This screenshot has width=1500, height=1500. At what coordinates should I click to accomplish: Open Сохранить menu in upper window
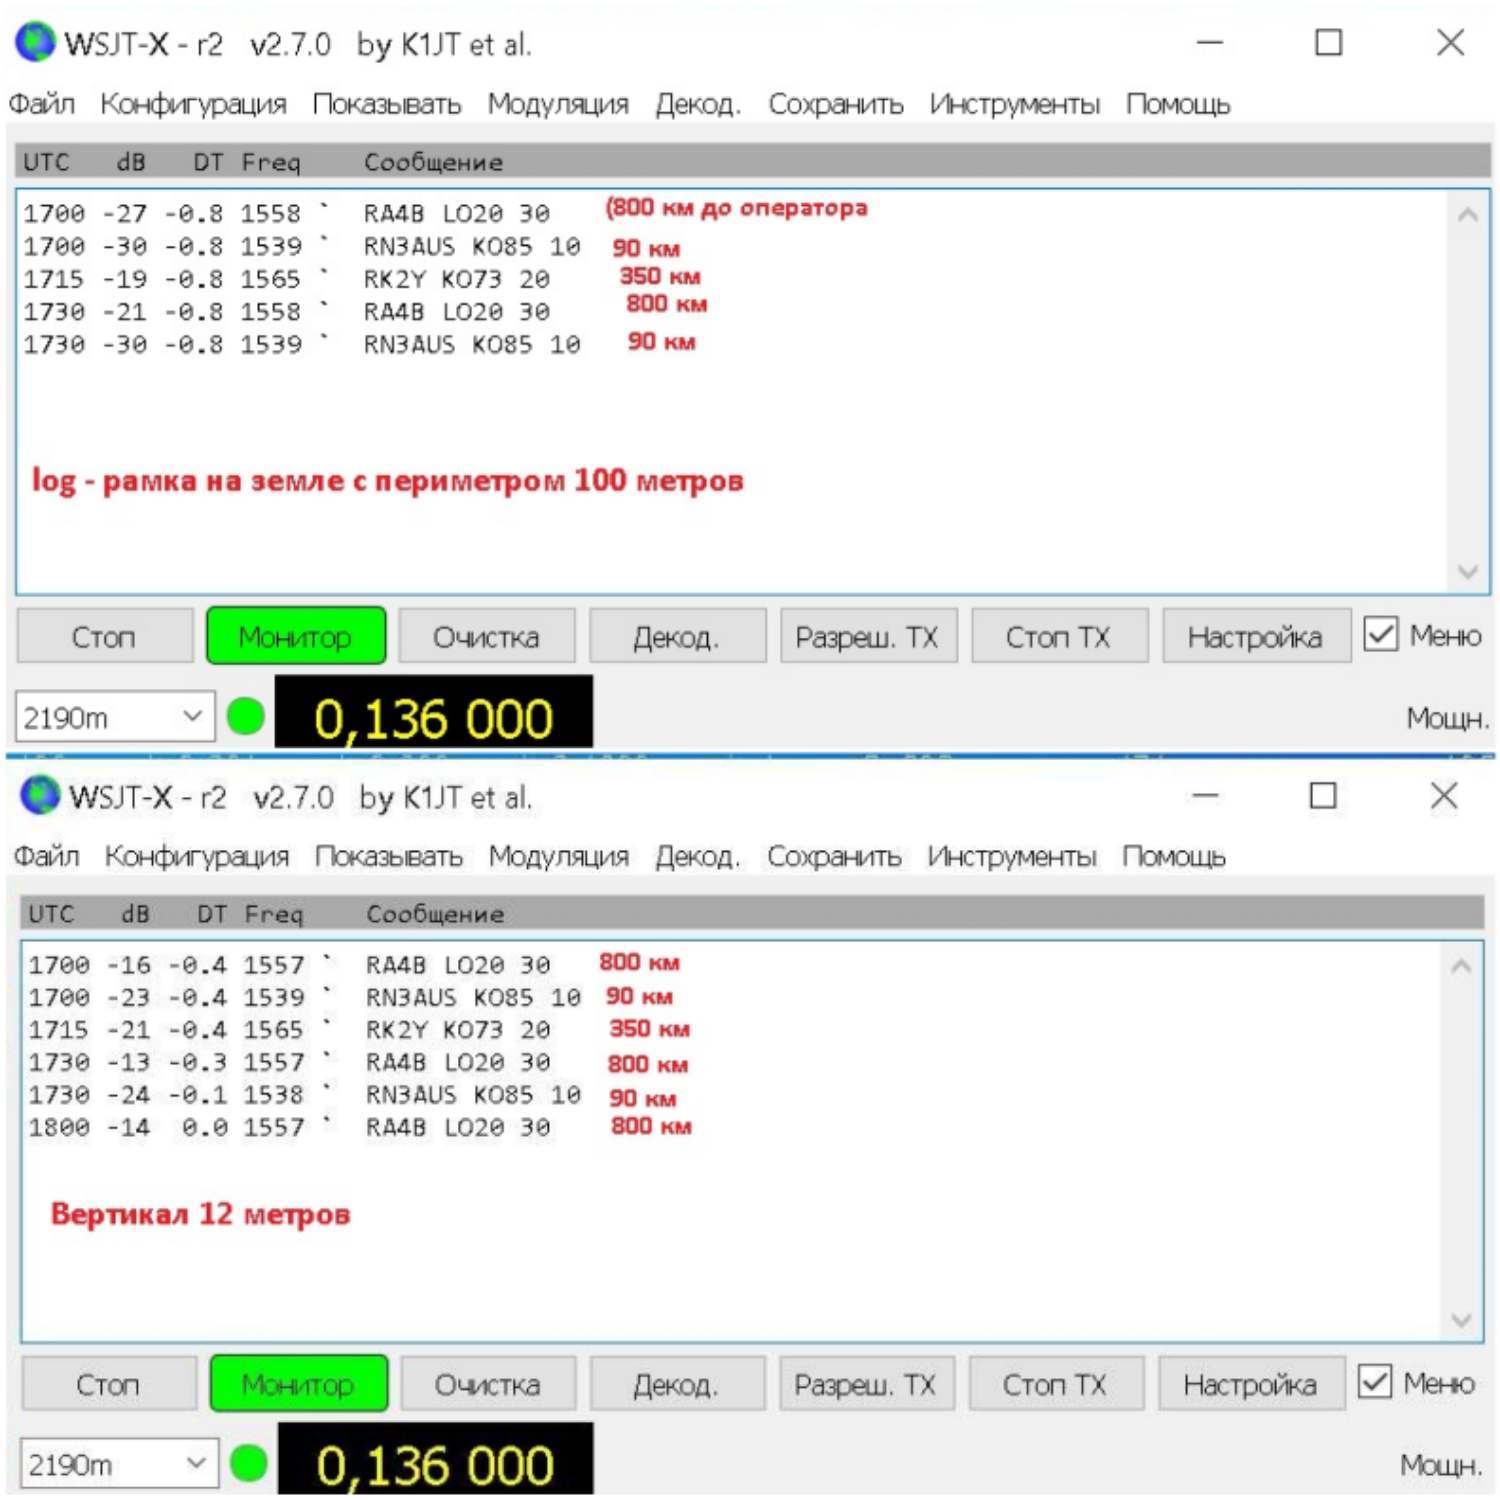click(835, 104)
